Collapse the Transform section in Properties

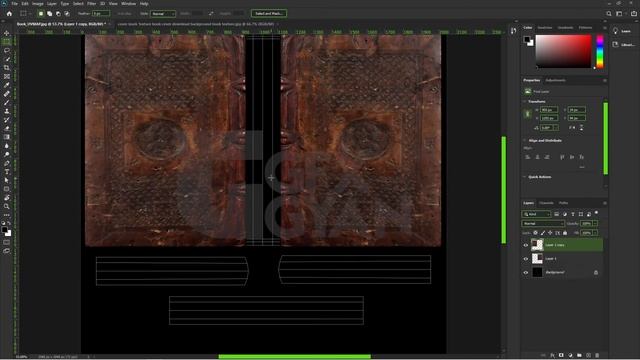point(524,101)
